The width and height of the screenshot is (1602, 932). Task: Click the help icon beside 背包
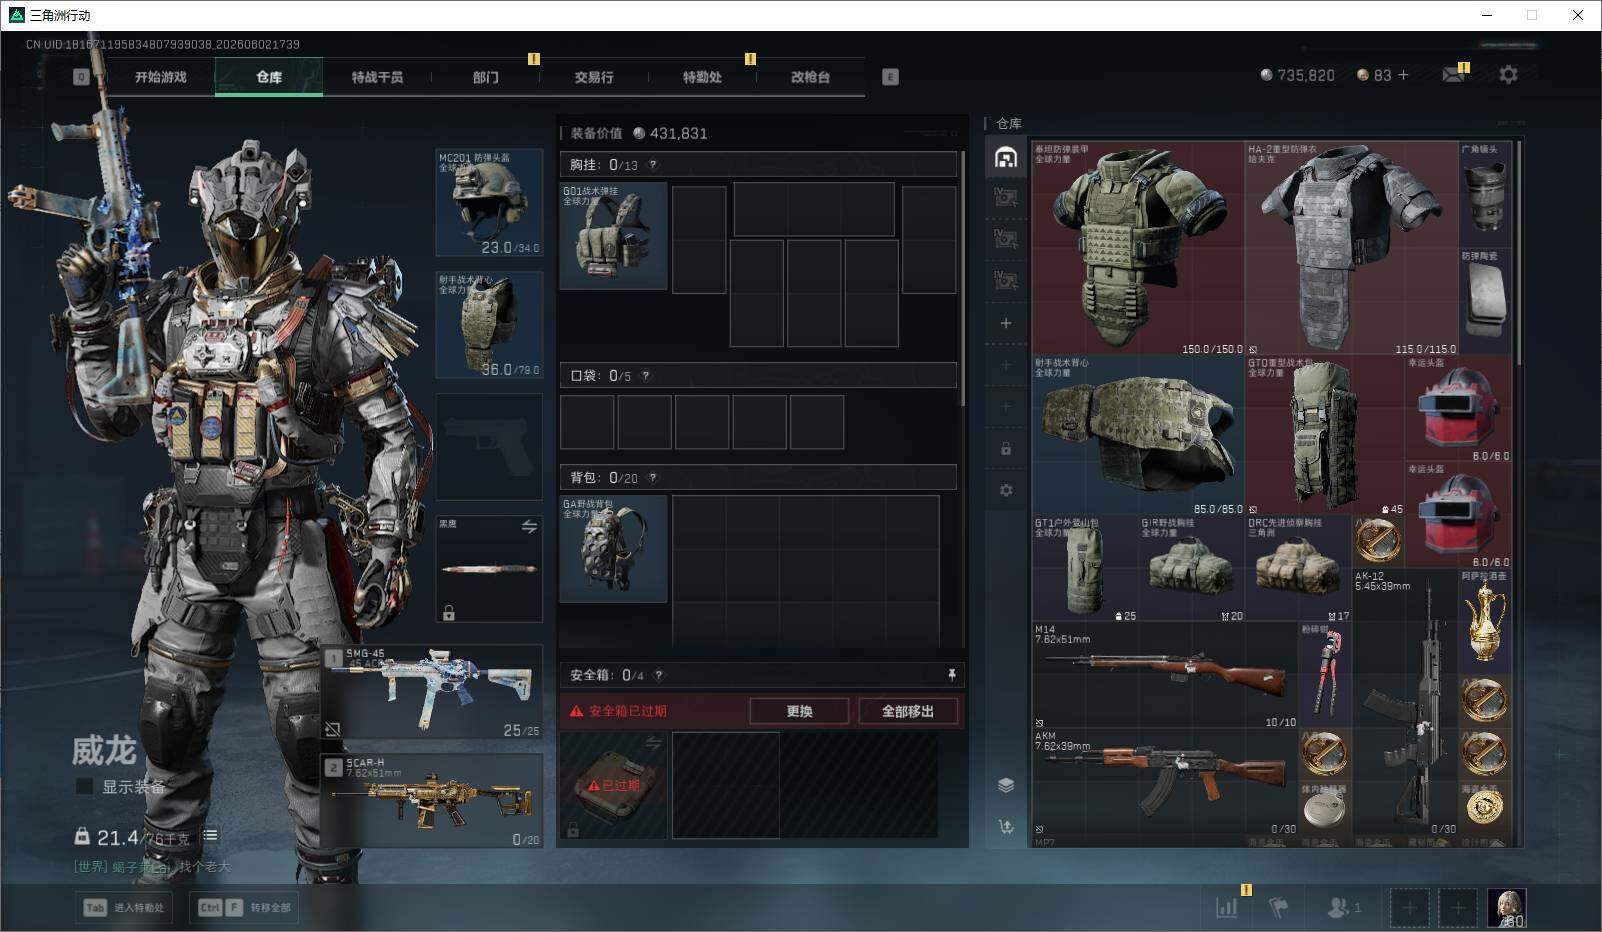coord(653,478)
